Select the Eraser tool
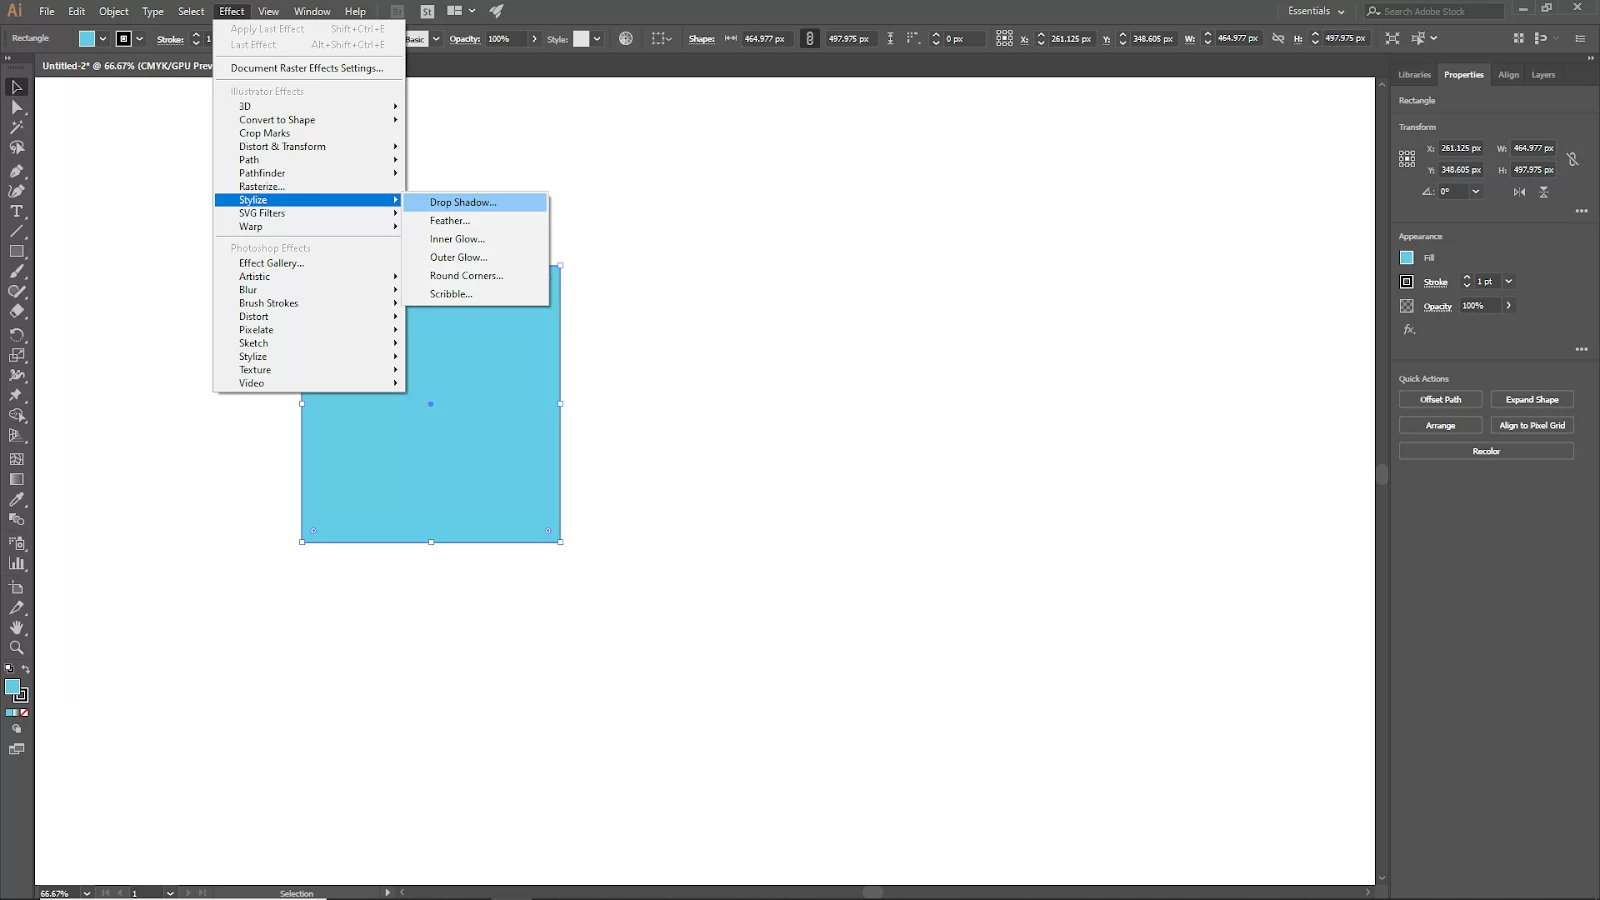The height and width of the screenshot is (900, 1600). [x=16, y=311]
